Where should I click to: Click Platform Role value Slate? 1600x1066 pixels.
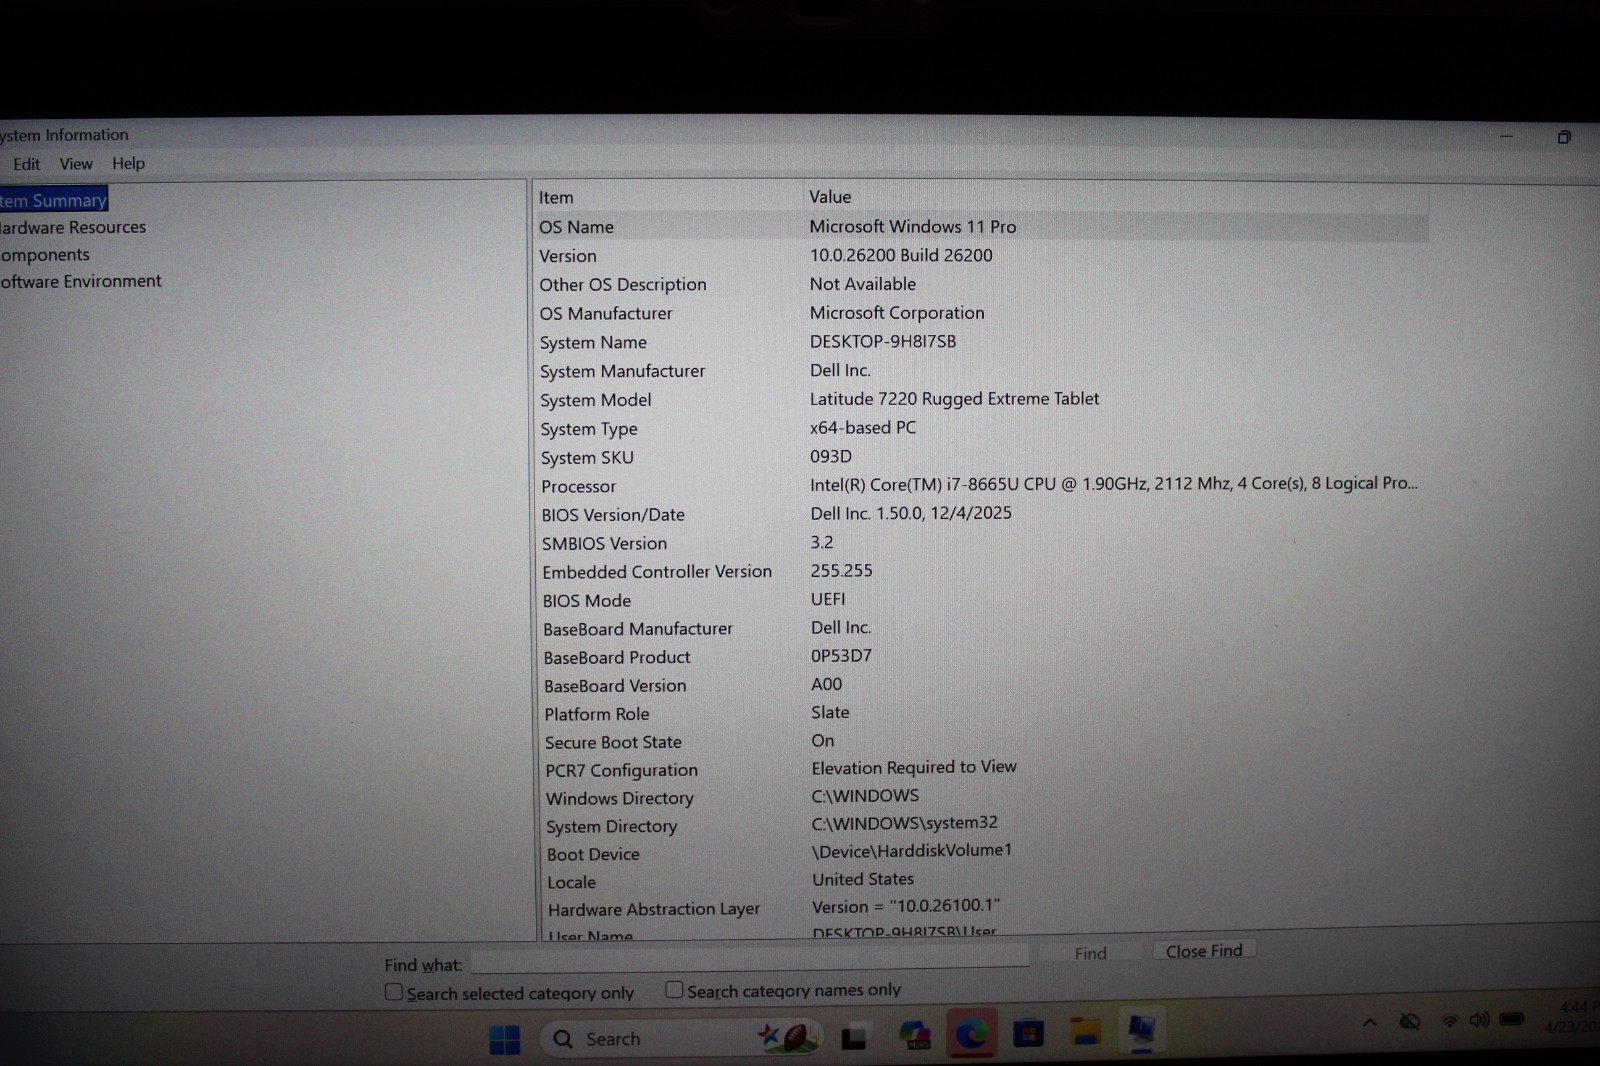[x=830, y=712]
